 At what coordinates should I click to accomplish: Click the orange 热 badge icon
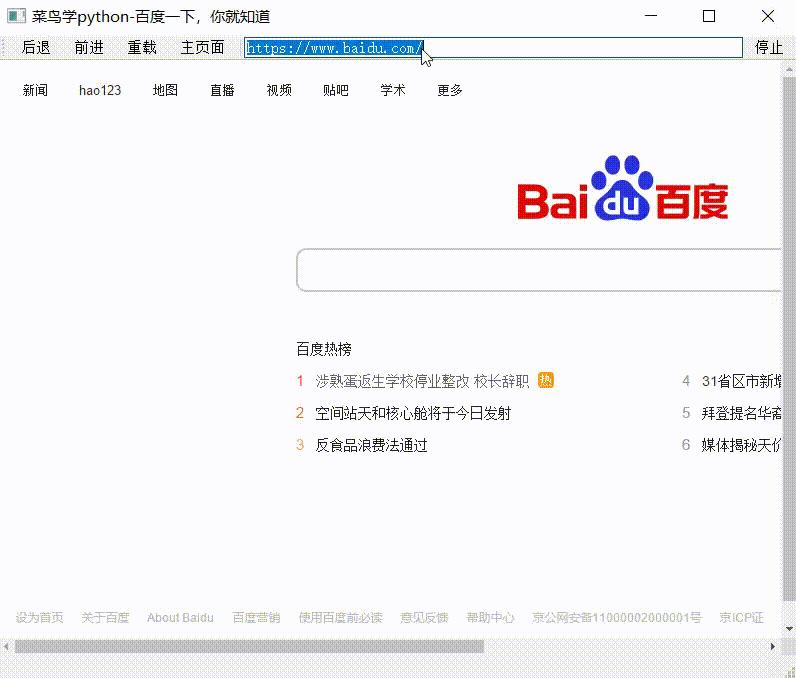(546, 380)
